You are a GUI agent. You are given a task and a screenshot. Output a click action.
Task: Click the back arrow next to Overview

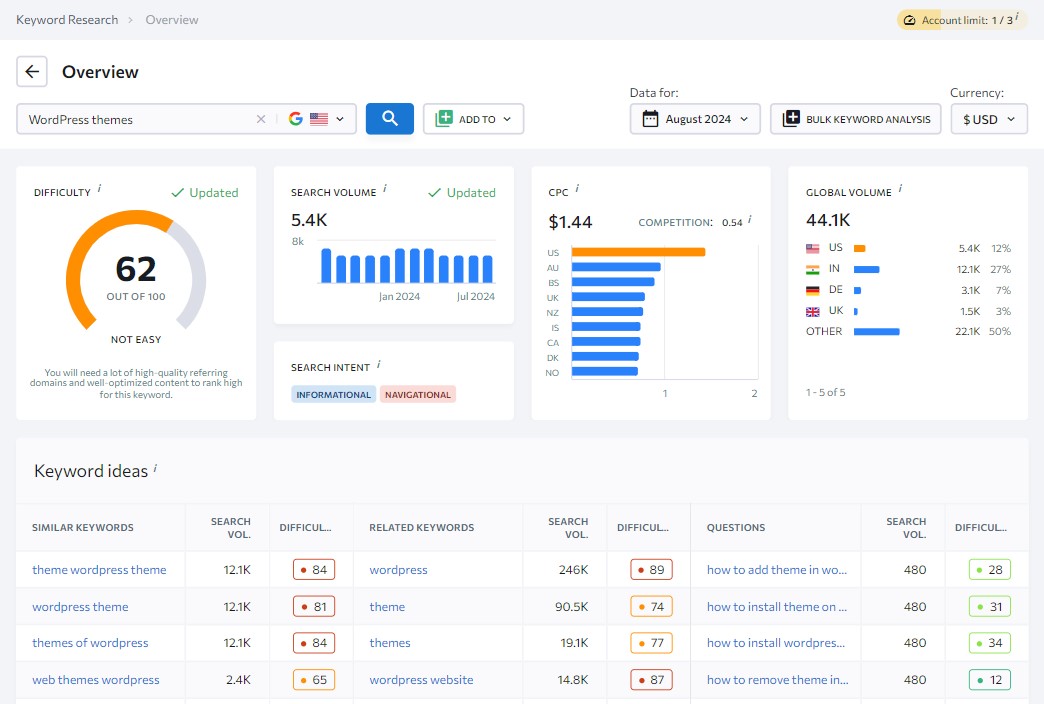(32, 71)
